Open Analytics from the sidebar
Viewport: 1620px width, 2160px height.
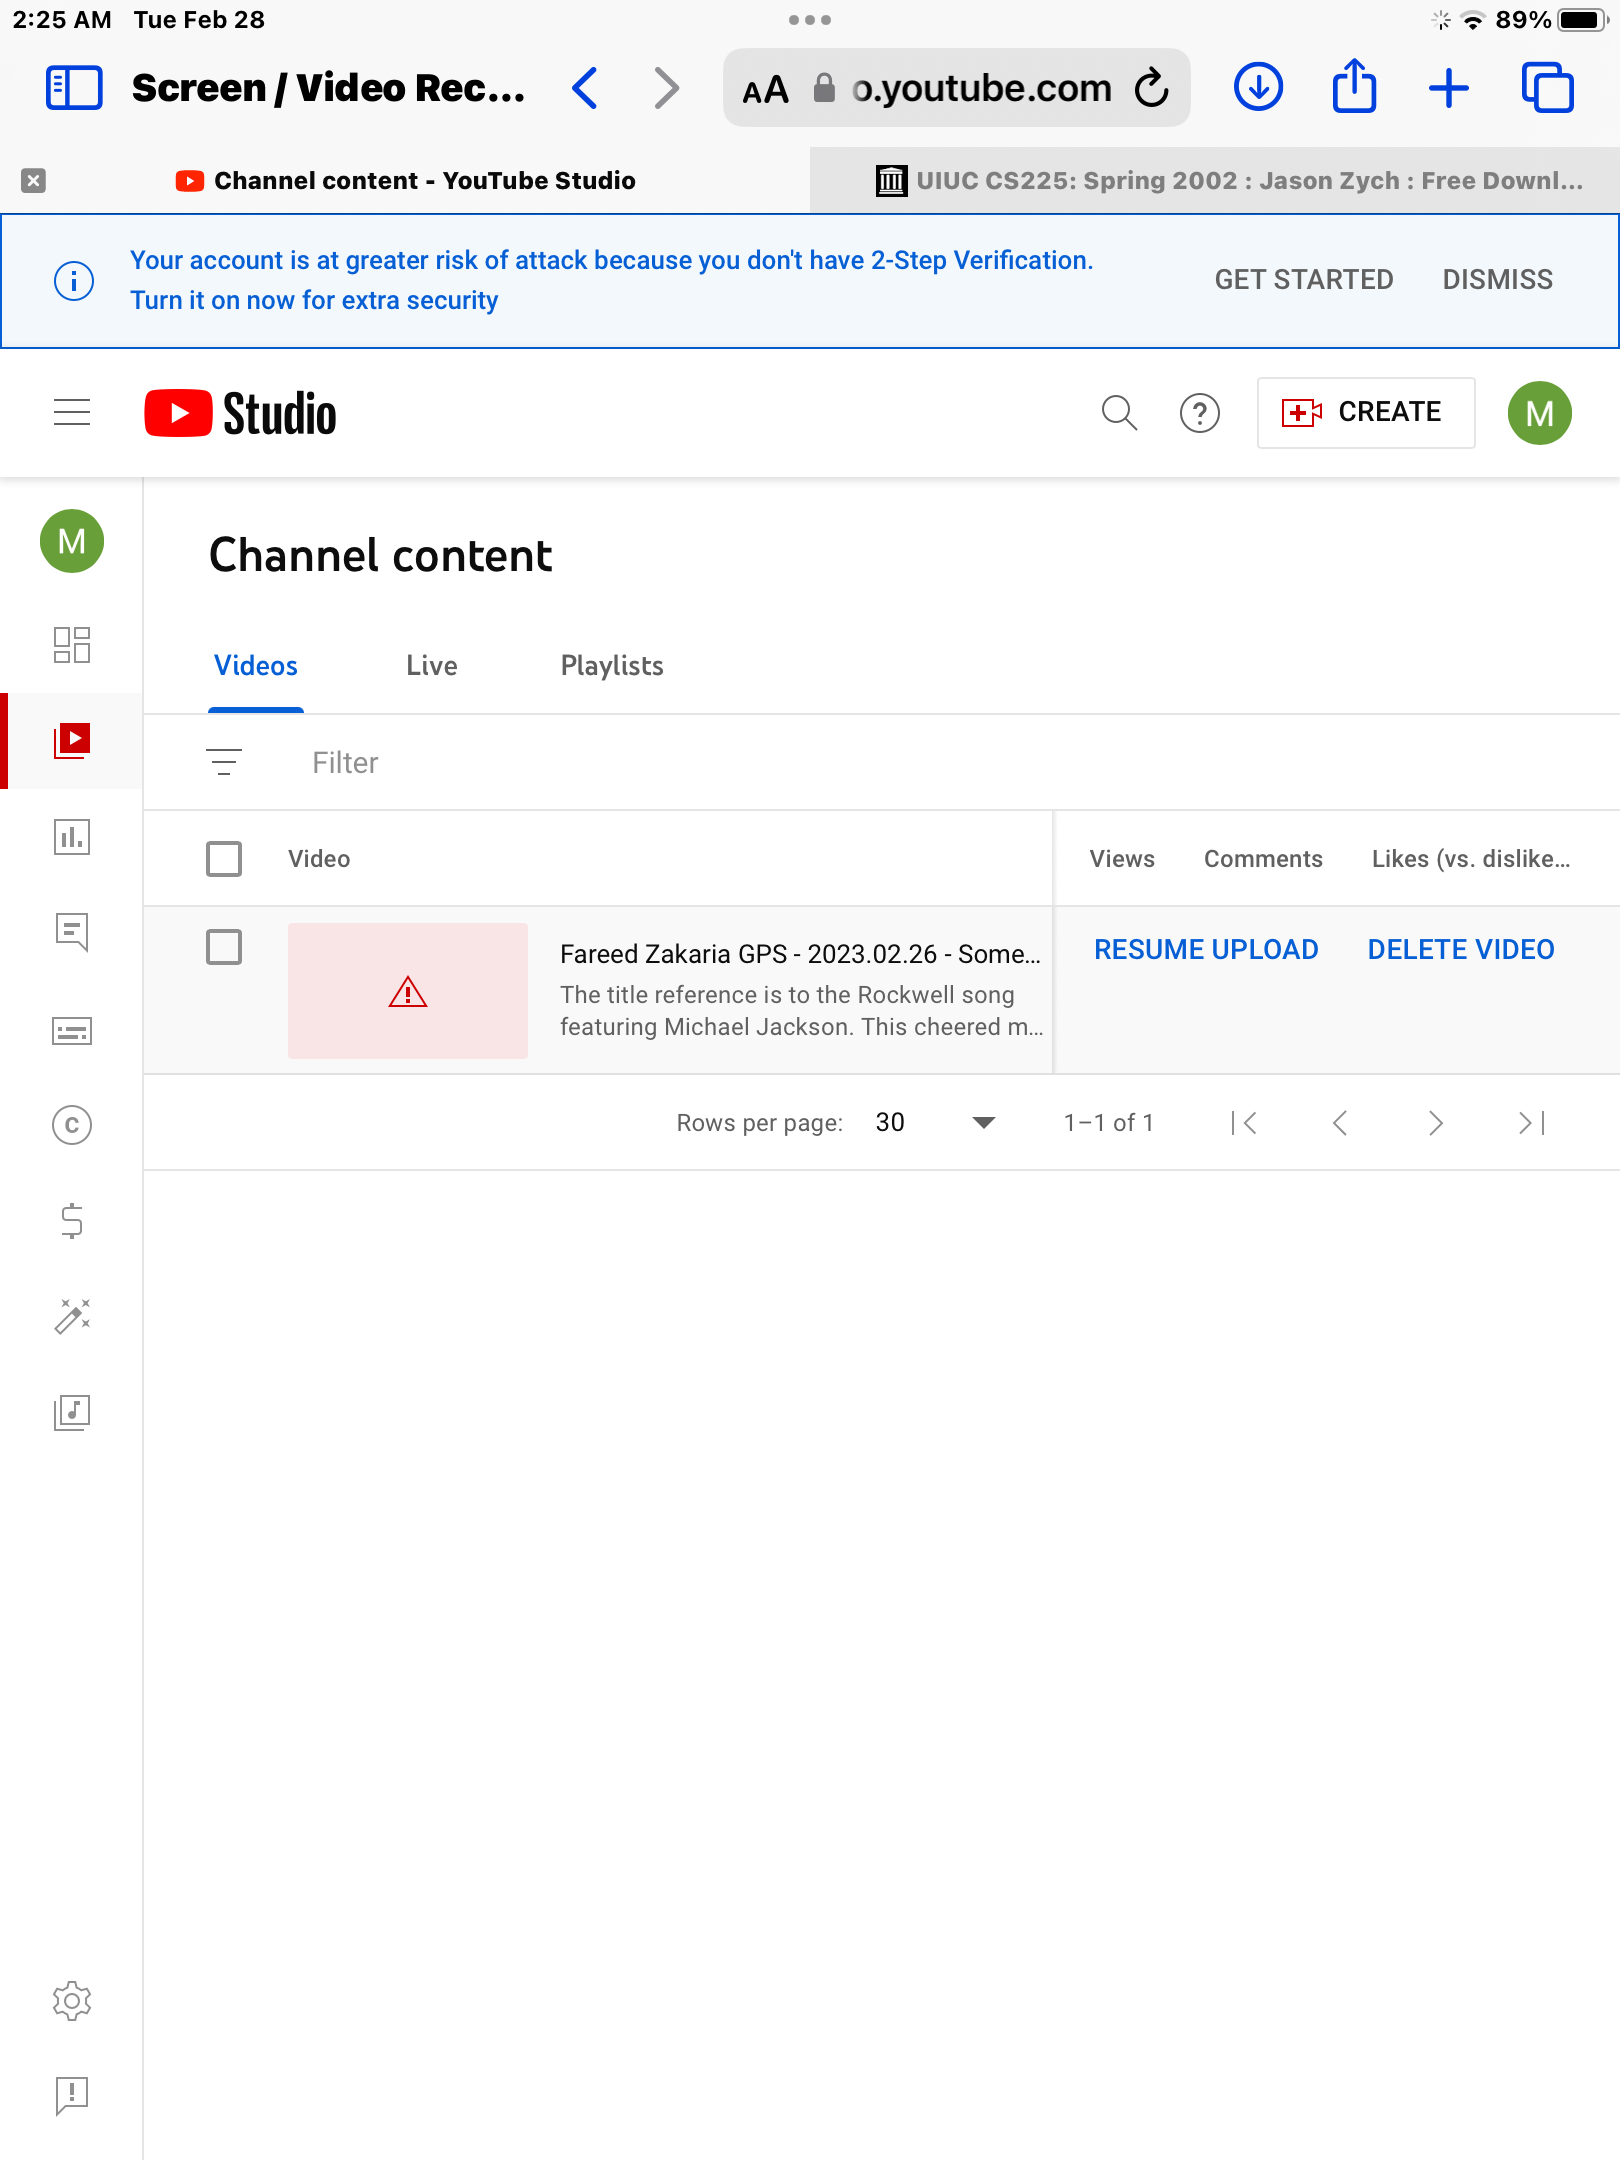(72, 837)
